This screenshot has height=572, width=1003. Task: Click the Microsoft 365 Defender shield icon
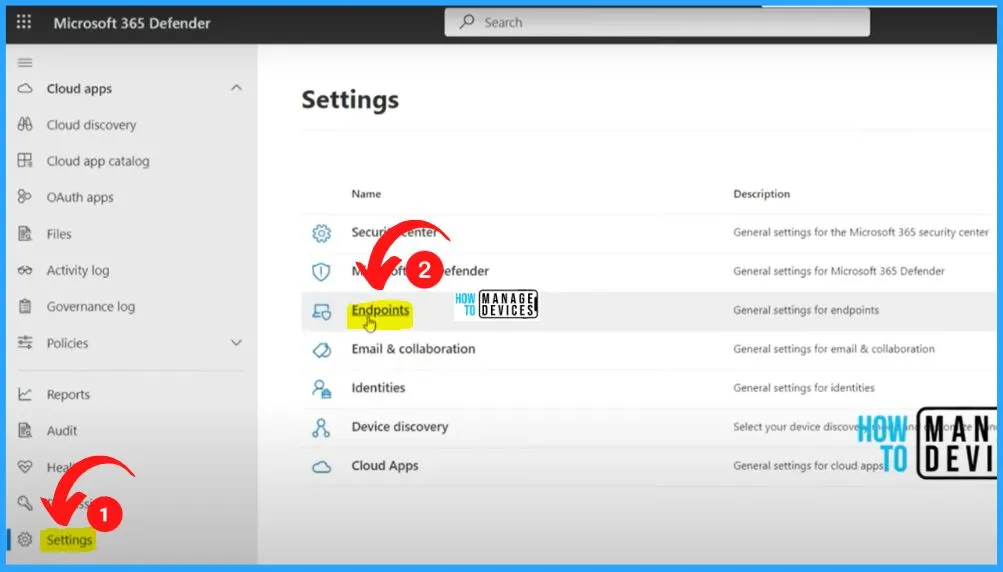point(321,272)
